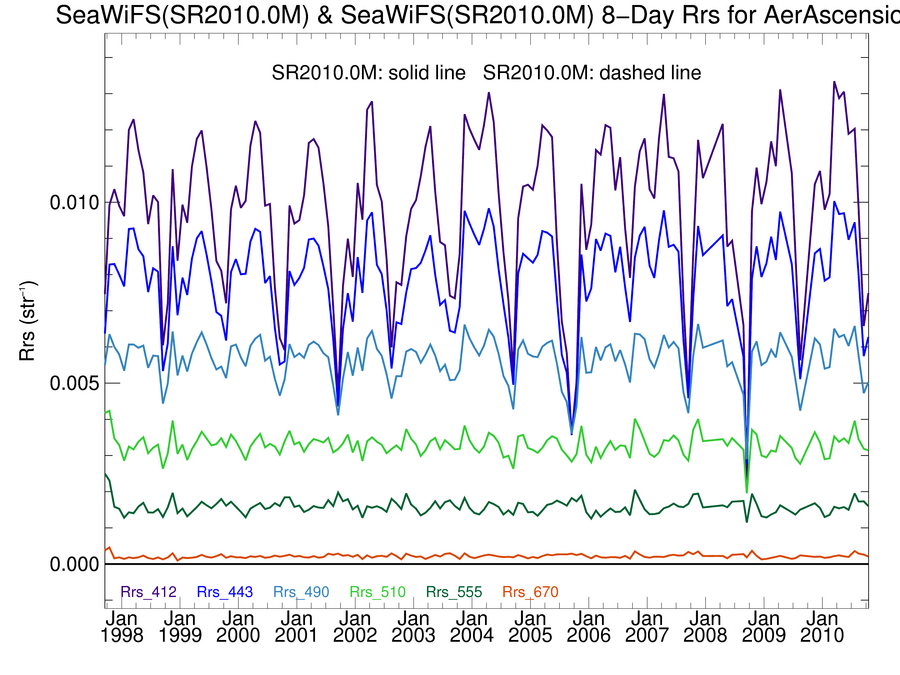This screenshot has height=675, width=900.
Task: Click the Jan 2003 x-axis label
Action: click(x=413, y=627)
